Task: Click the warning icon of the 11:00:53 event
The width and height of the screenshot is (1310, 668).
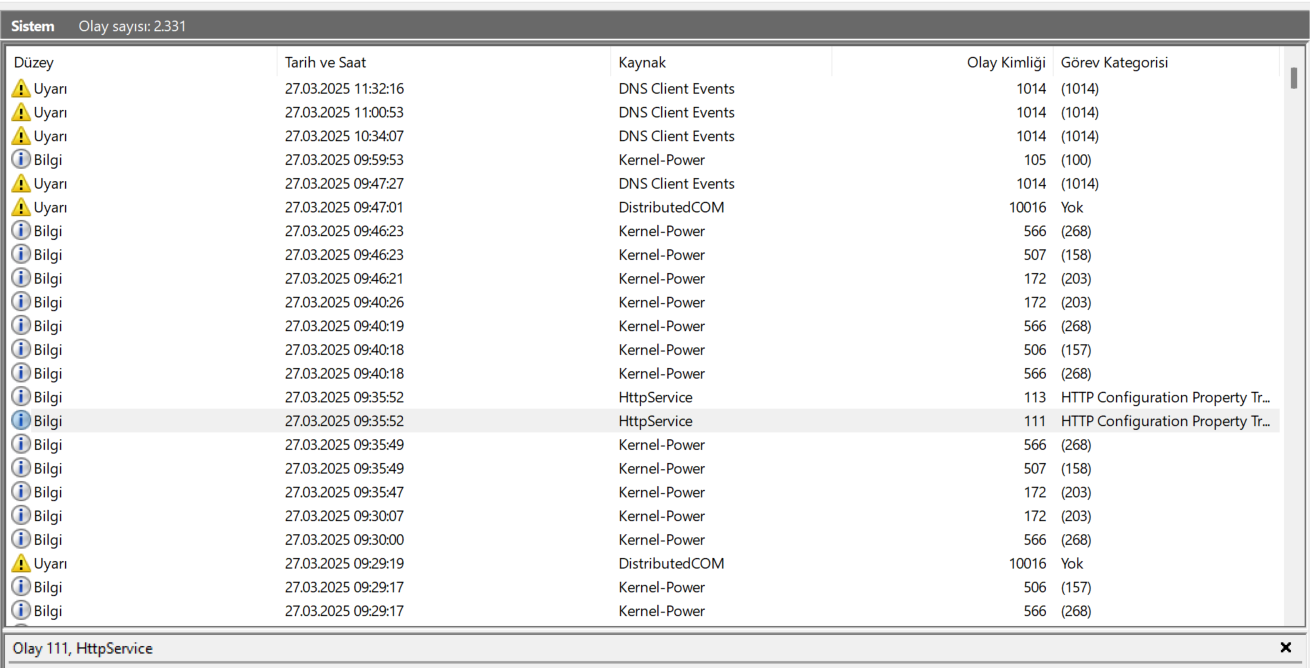Action: 21,113
